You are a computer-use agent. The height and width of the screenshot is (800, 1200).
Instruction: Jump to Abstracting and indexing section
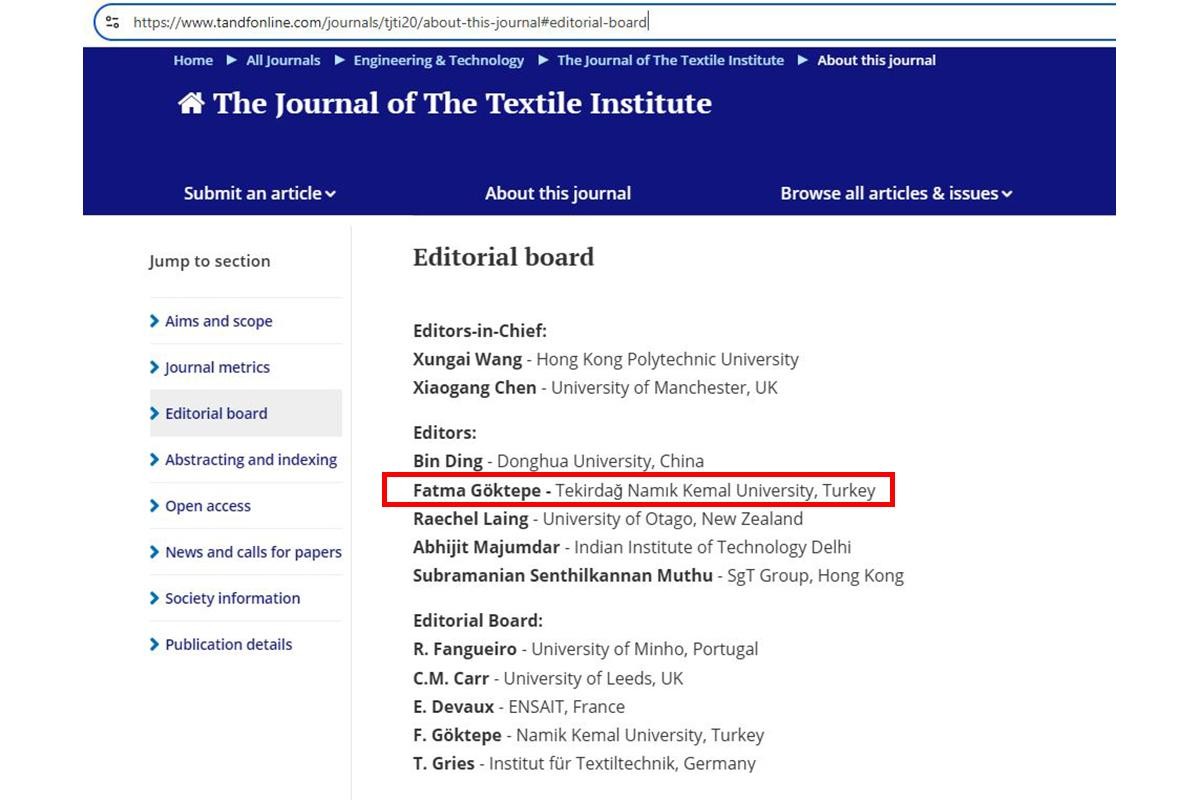coord(251,460)
